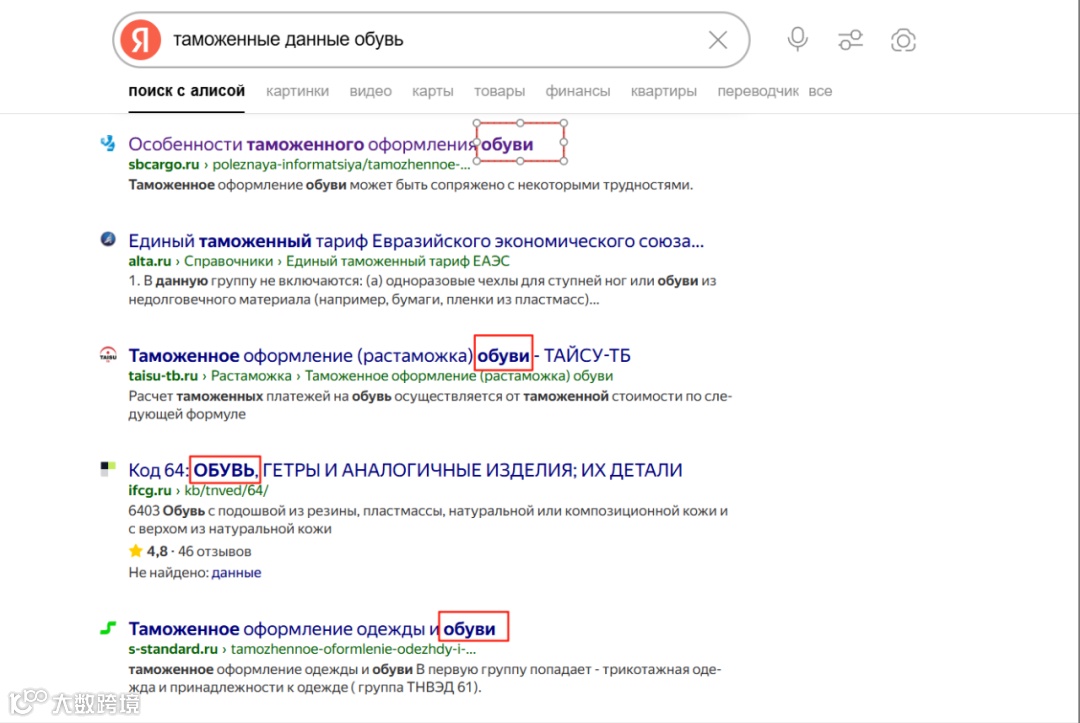
Task: Click the alta.ru site favicon
Action: [108, 239]
